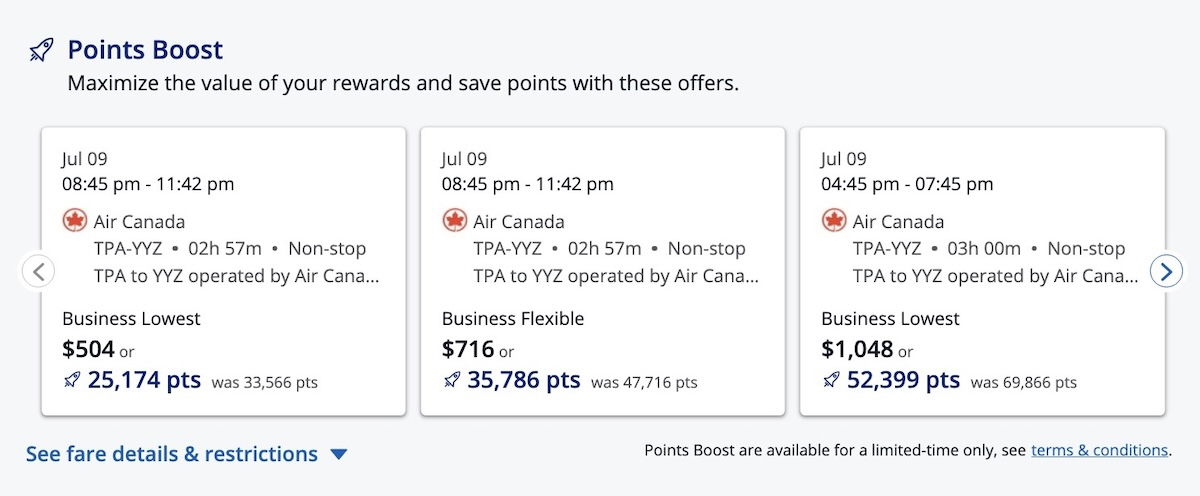Choose the 25,174 pts price option

(x=144, y=380)
